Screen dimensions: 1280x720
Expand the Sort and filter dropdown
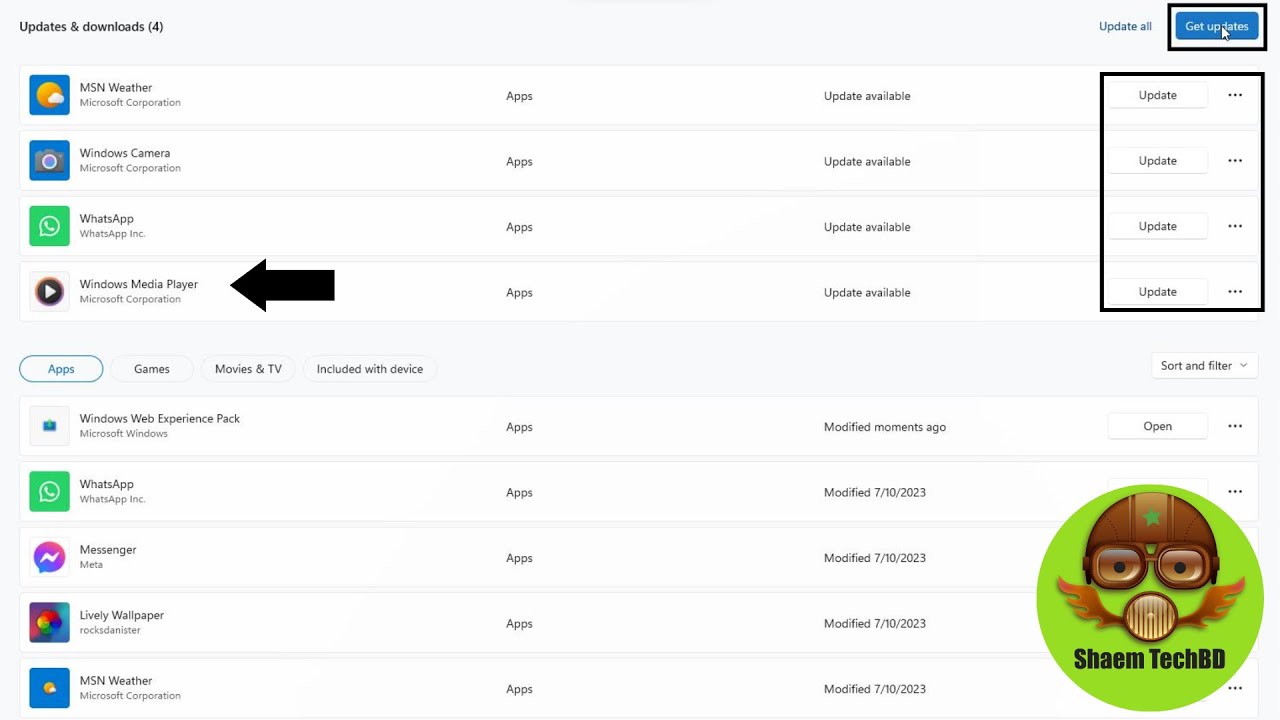click(x=1205, y=366)
